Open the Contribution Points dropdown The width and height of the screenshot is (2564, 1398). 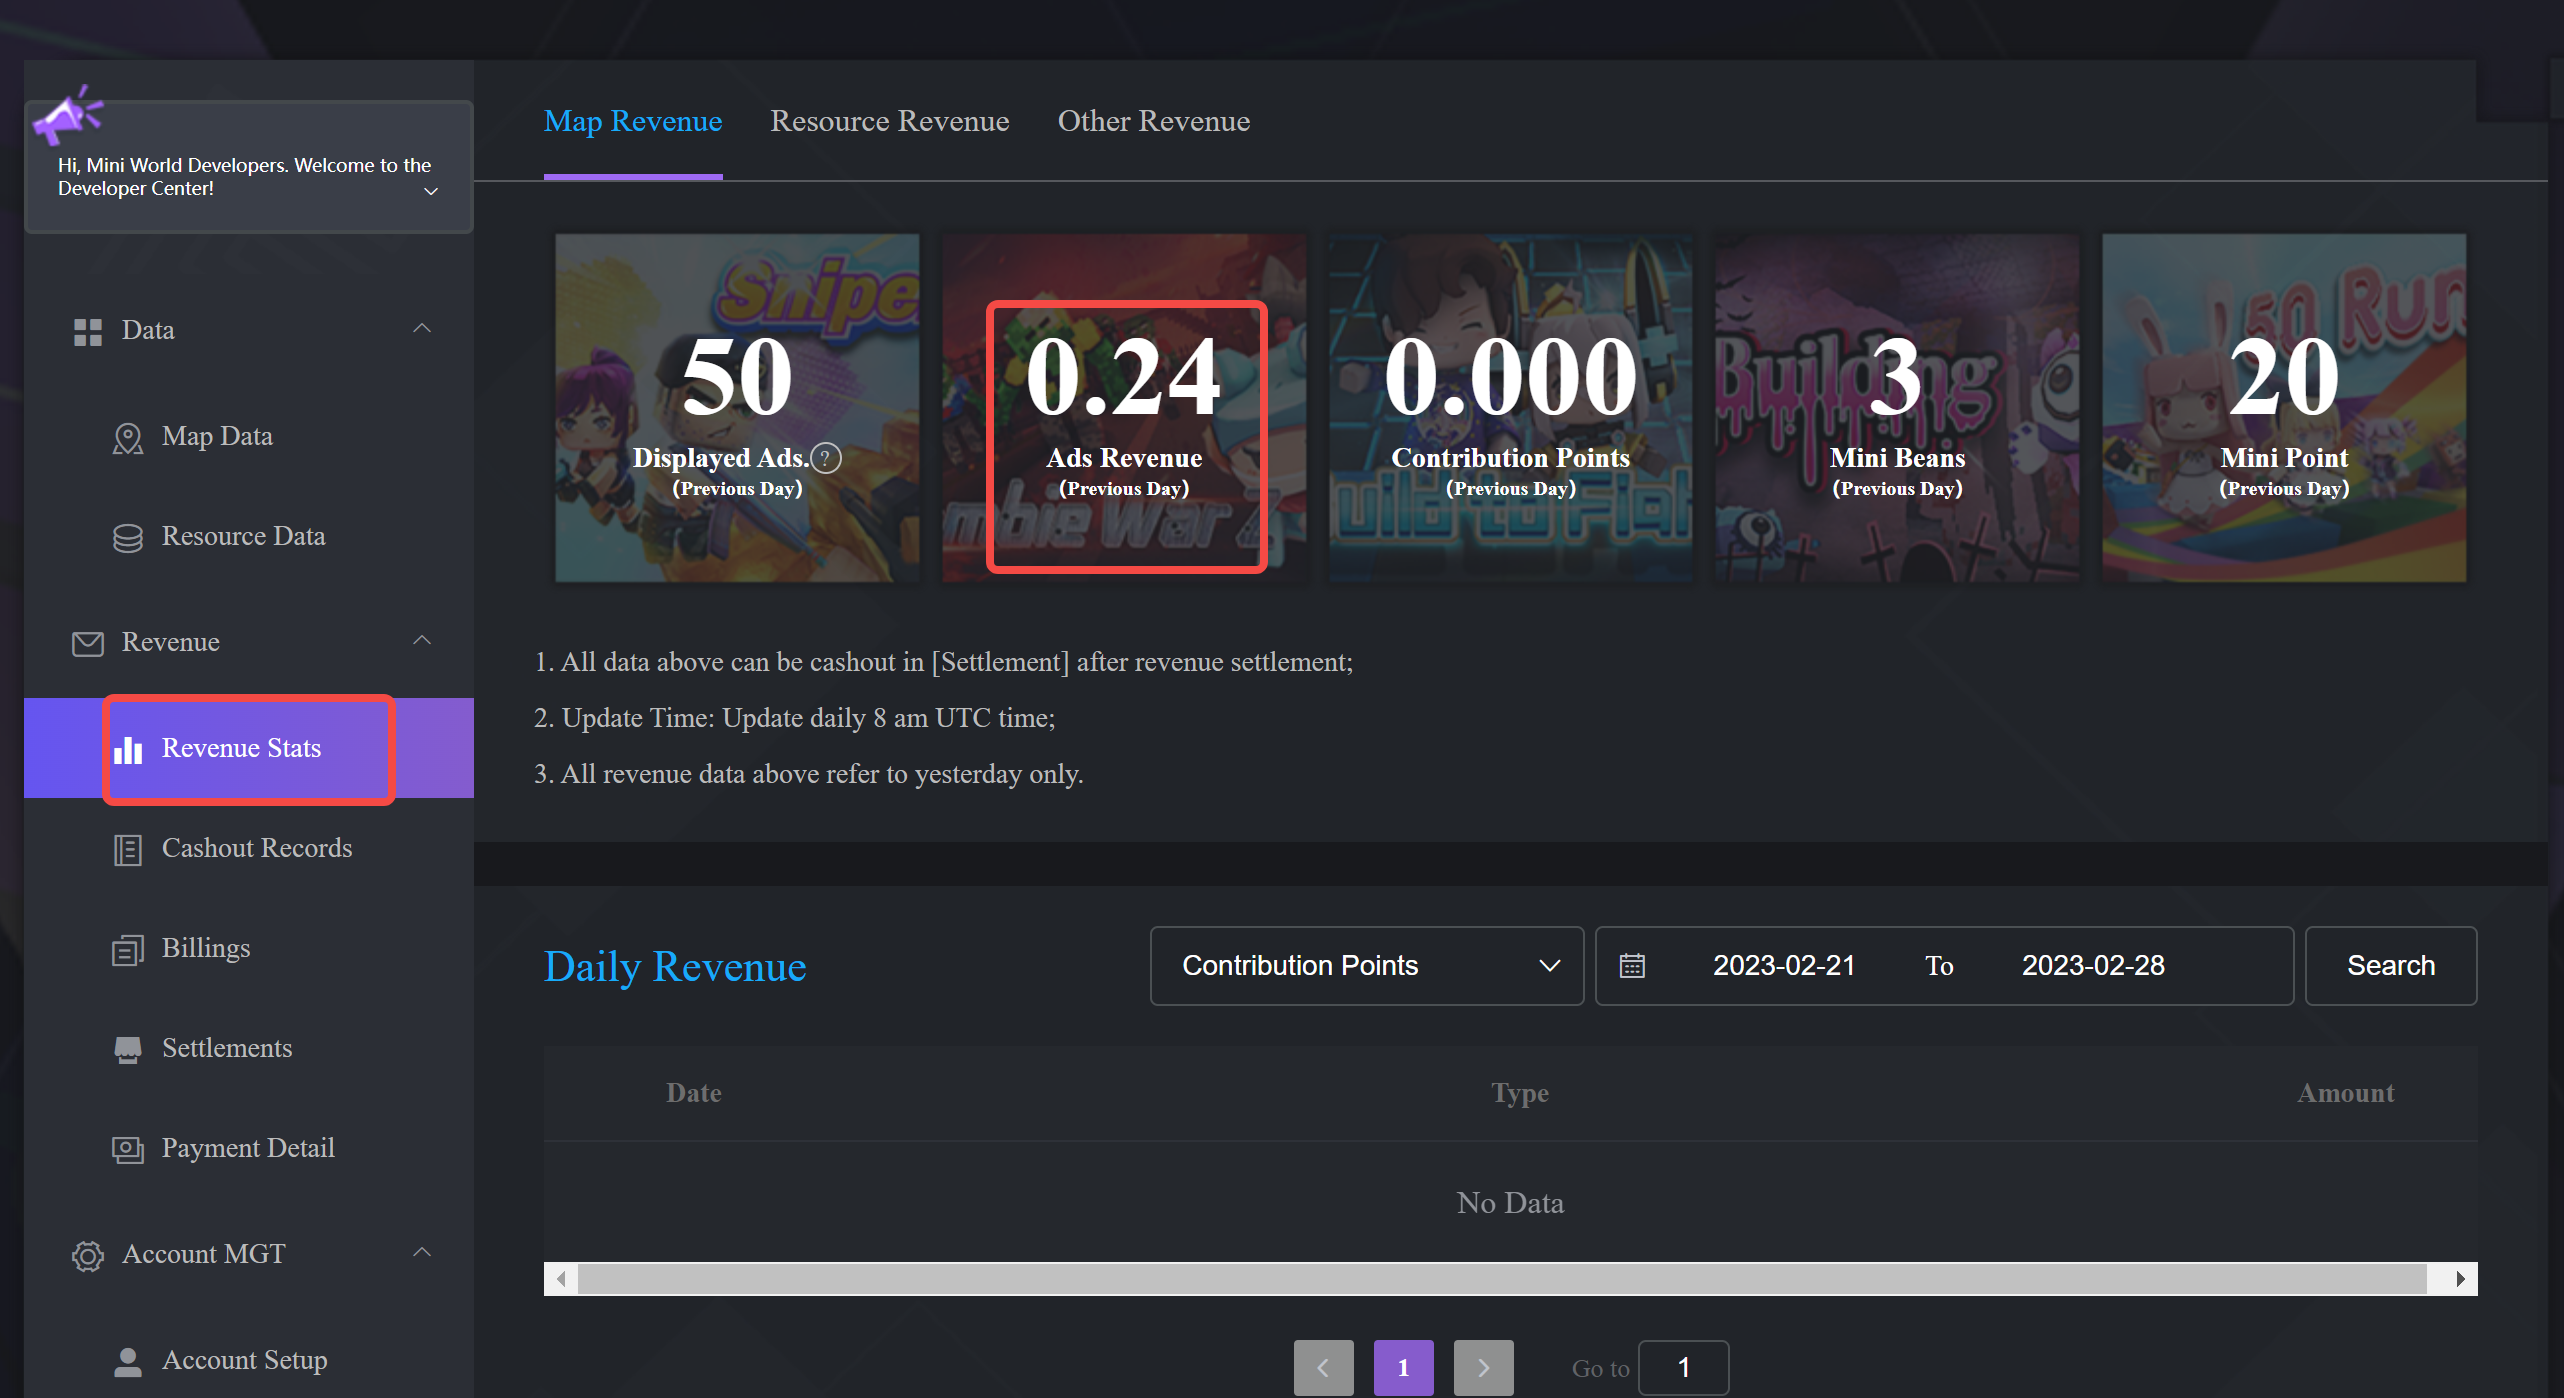tap(1366, 966)
